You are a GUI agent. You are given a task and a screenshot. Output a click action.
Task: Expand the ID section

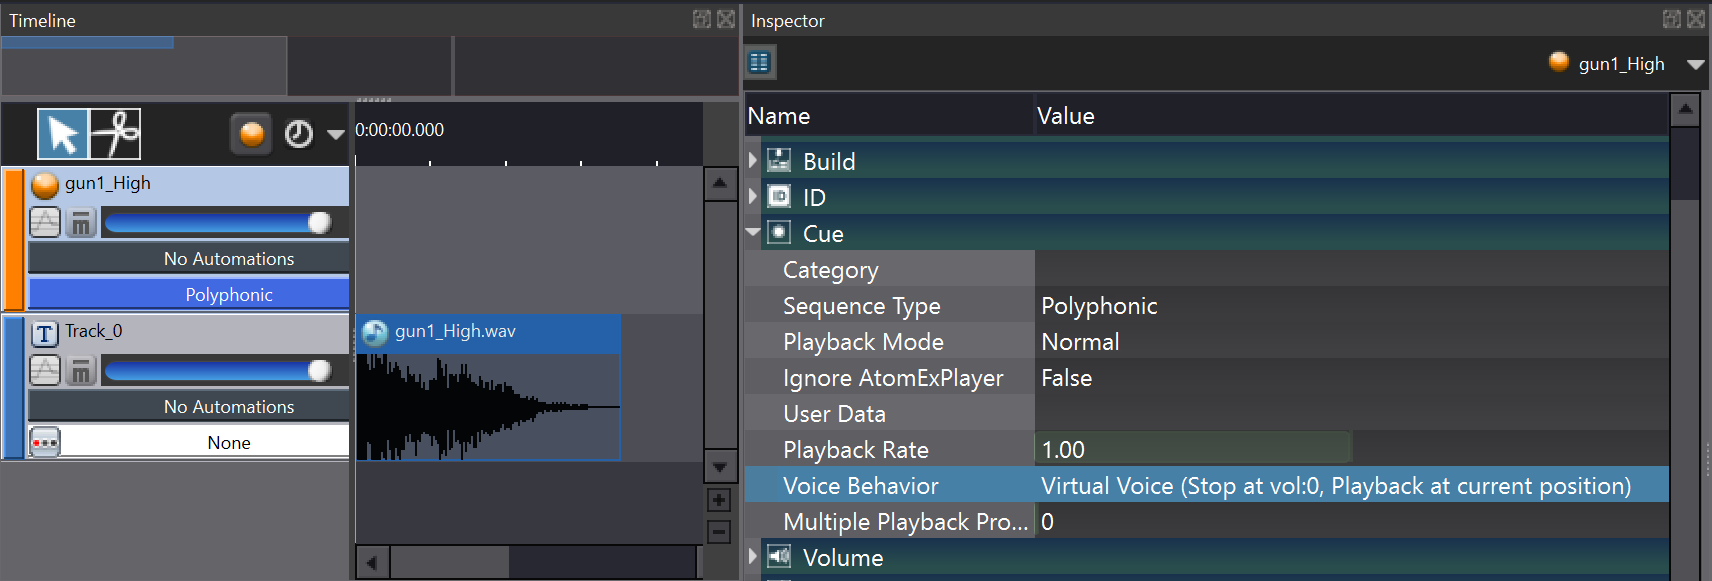753,196
